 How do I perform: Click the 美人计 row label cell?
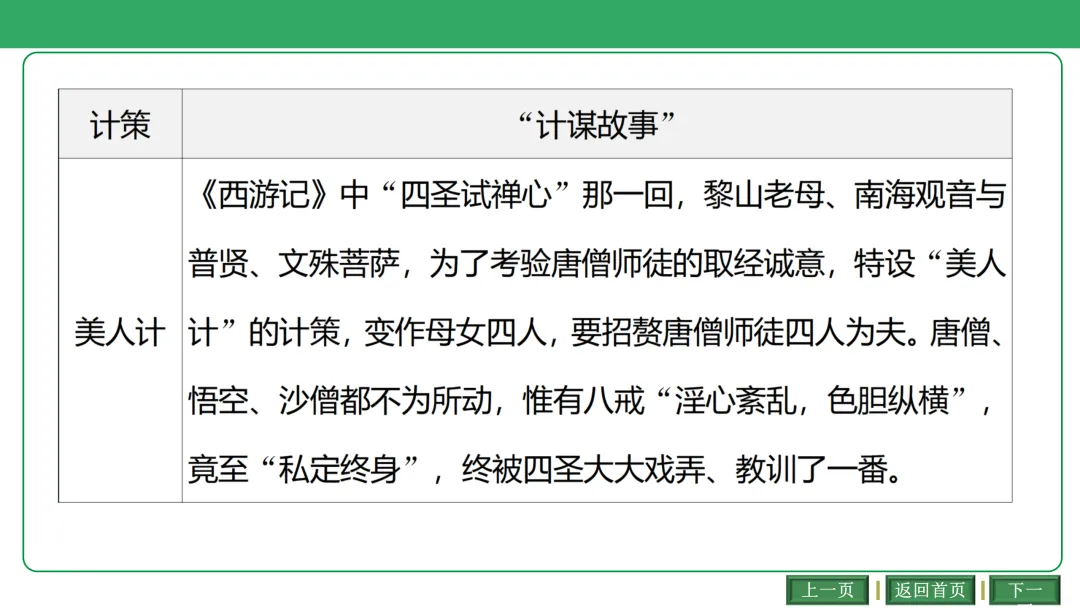coord(121,331)
